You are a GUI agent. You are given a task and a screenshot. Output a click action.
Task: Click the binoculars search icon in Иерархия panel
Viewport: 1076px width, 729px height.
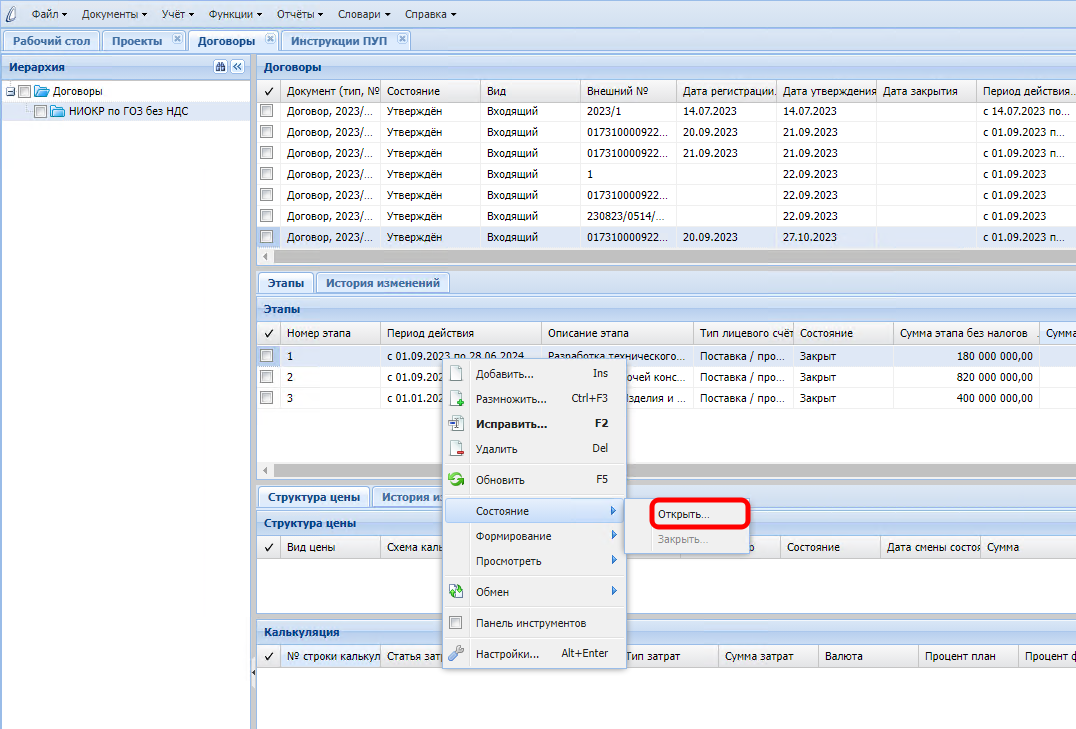tap(220, 67)
